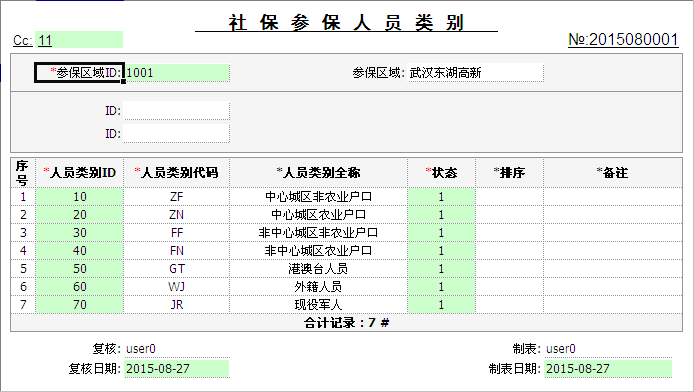Select the ID cell with value 10
This screenshot has height=392, width=694.
(80, 197)
